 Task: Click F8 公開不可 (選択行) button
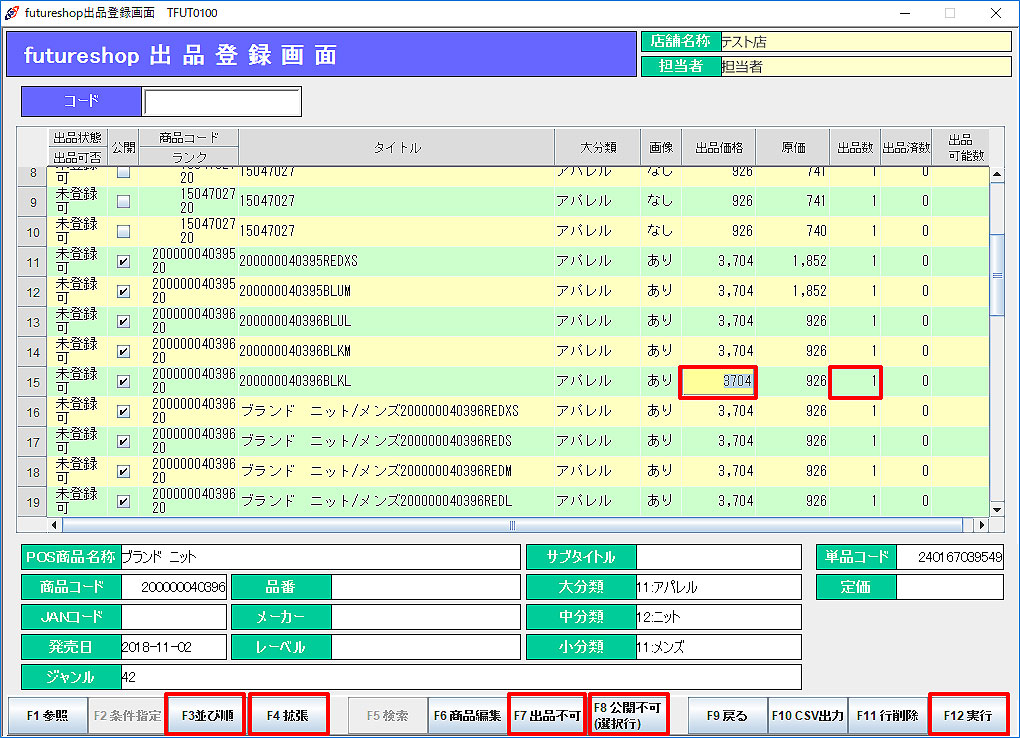627,716
